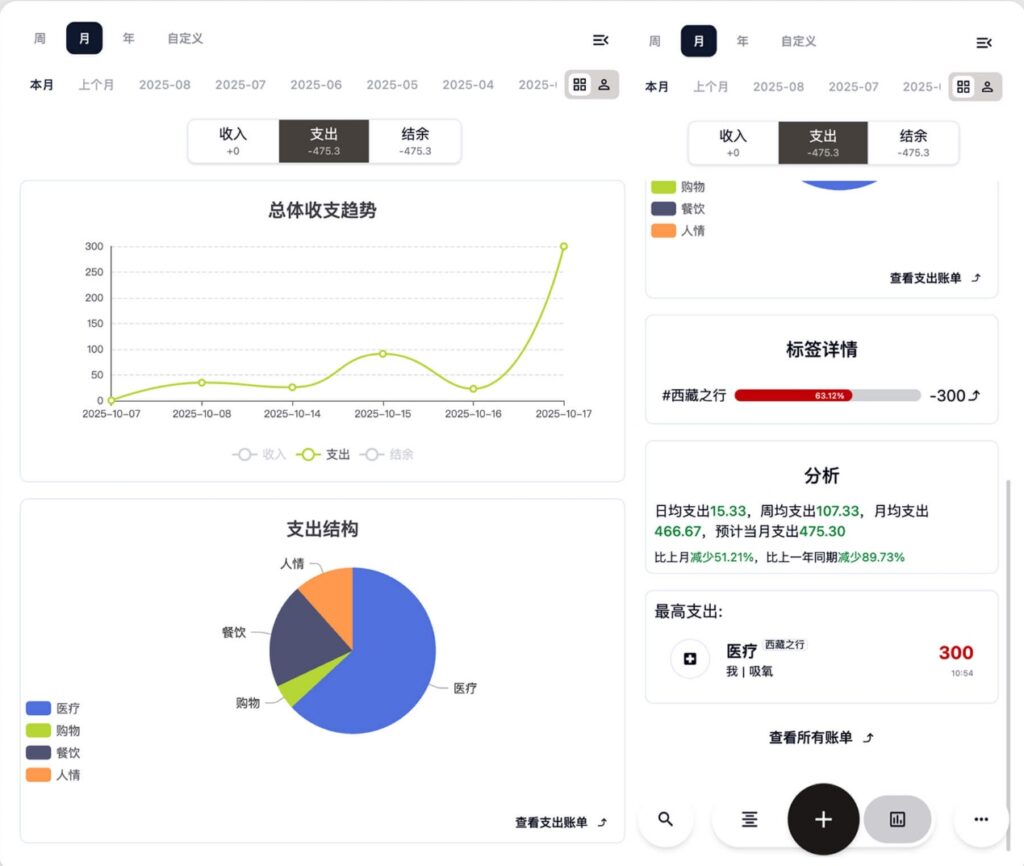Click the medical cross icon under 最高支出

point(689,659)
